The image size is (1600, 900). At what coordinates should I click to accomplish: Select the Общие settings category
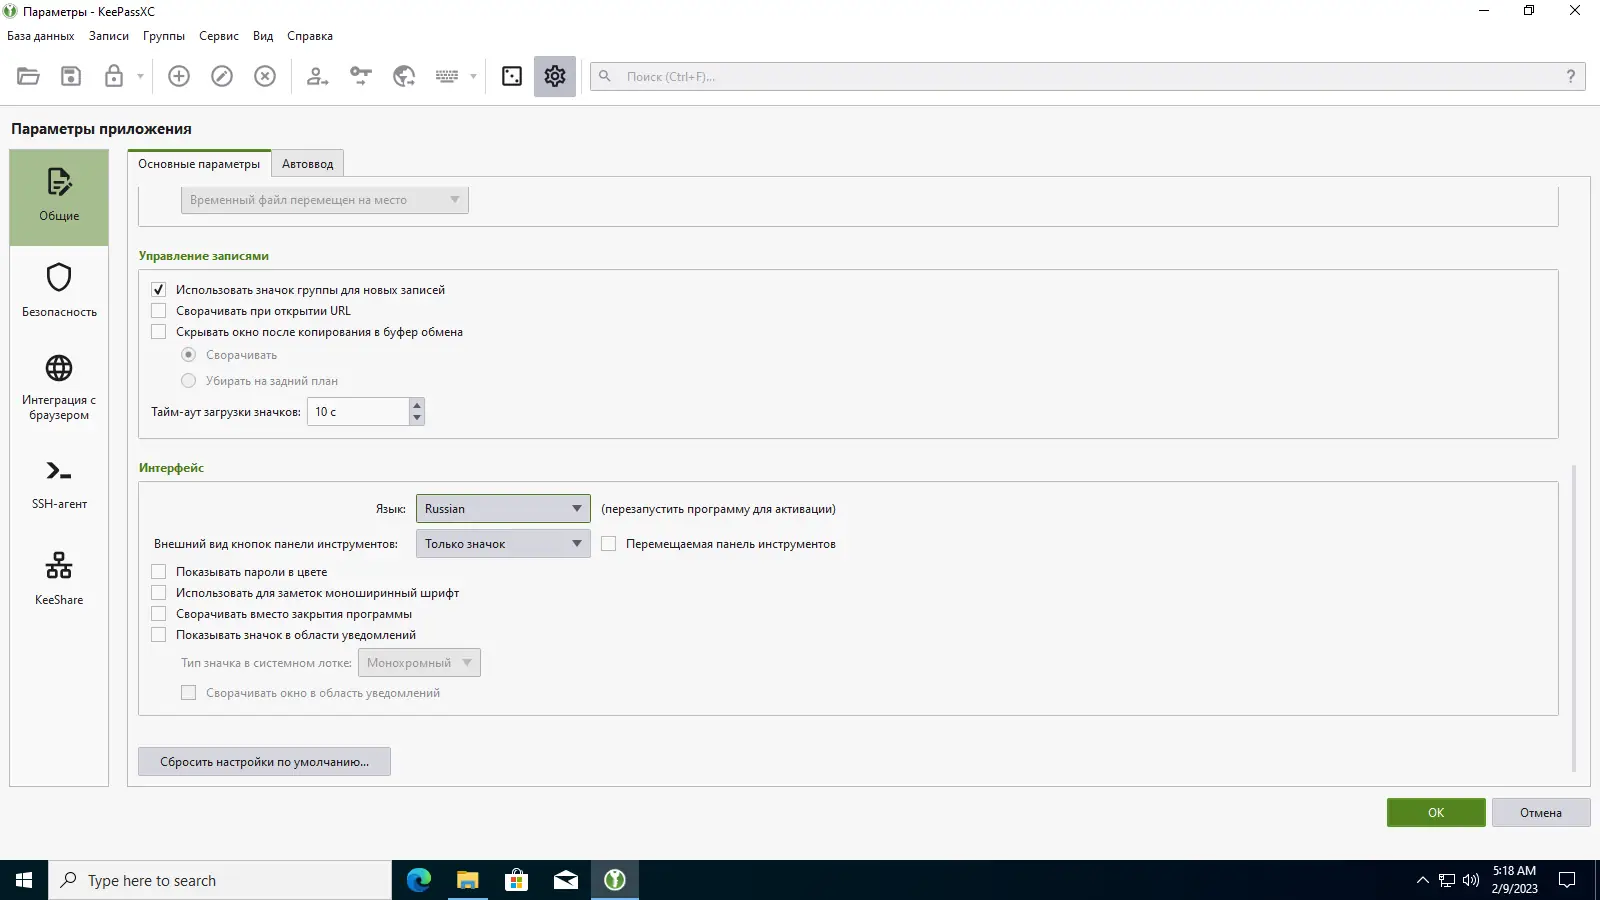click(59, 197)
